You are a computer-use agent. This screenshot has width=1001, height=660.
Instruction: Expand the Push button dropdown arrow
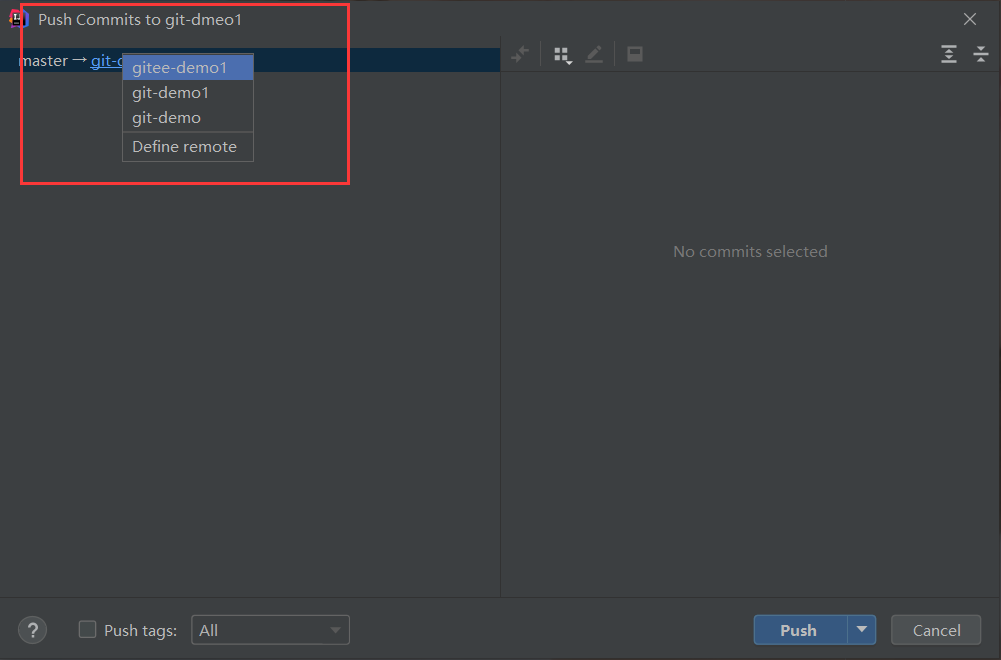pos(862,630)
